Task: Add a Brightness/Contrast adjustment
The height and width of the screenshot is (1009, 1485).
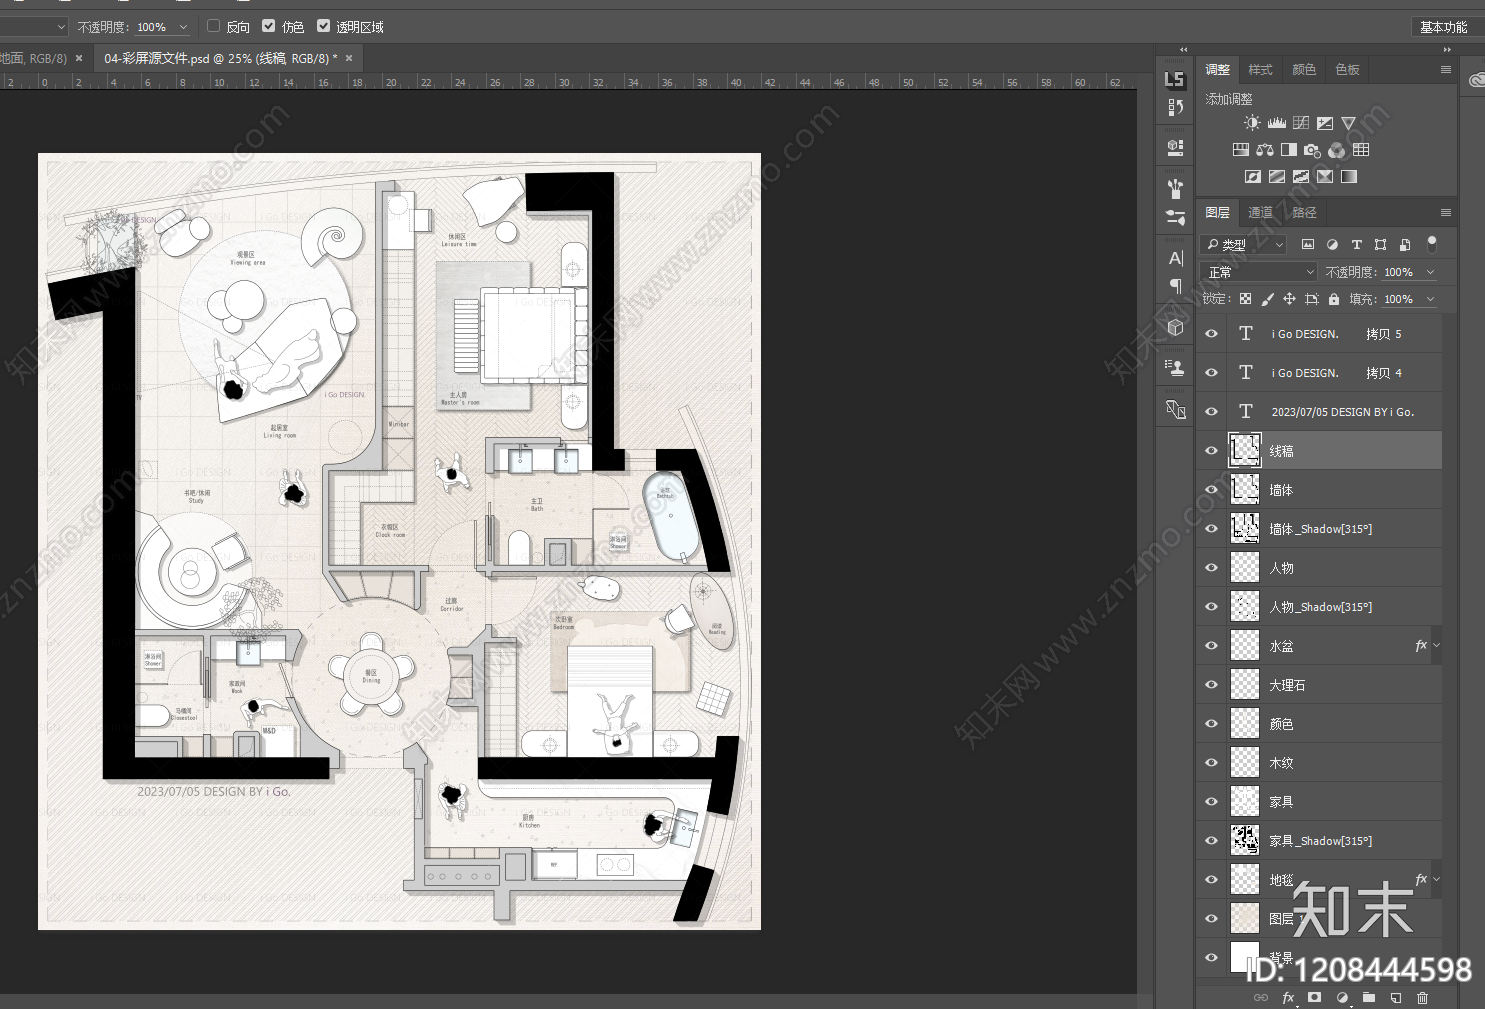Action: [x=1252, y=123]
